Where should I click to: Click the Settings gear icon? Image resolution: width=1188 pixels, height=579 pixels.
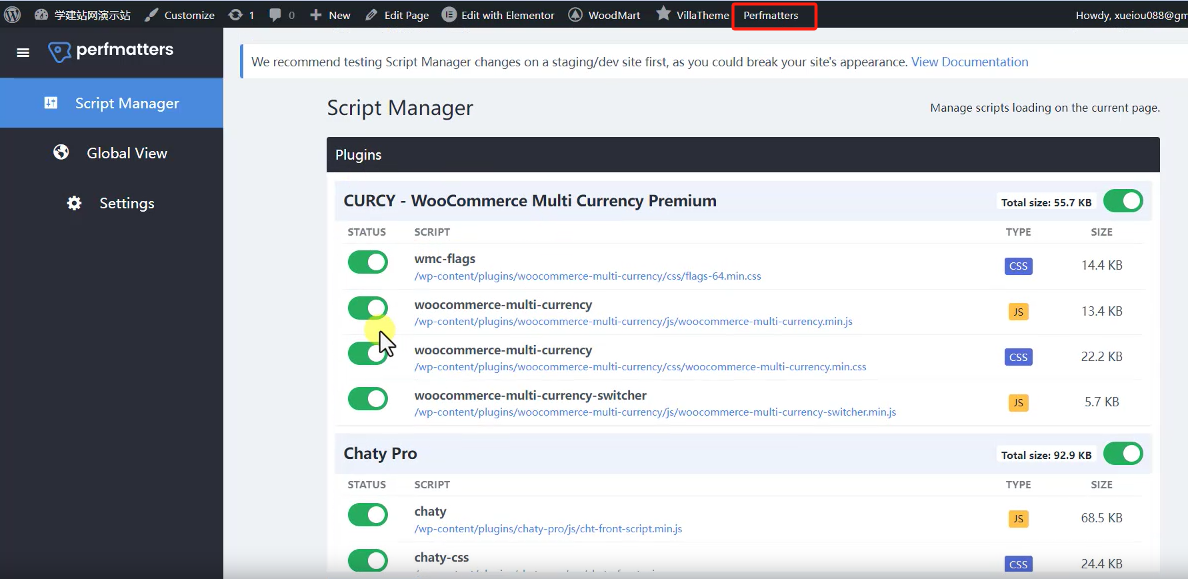pyautogui.click(x=74, y=203)
